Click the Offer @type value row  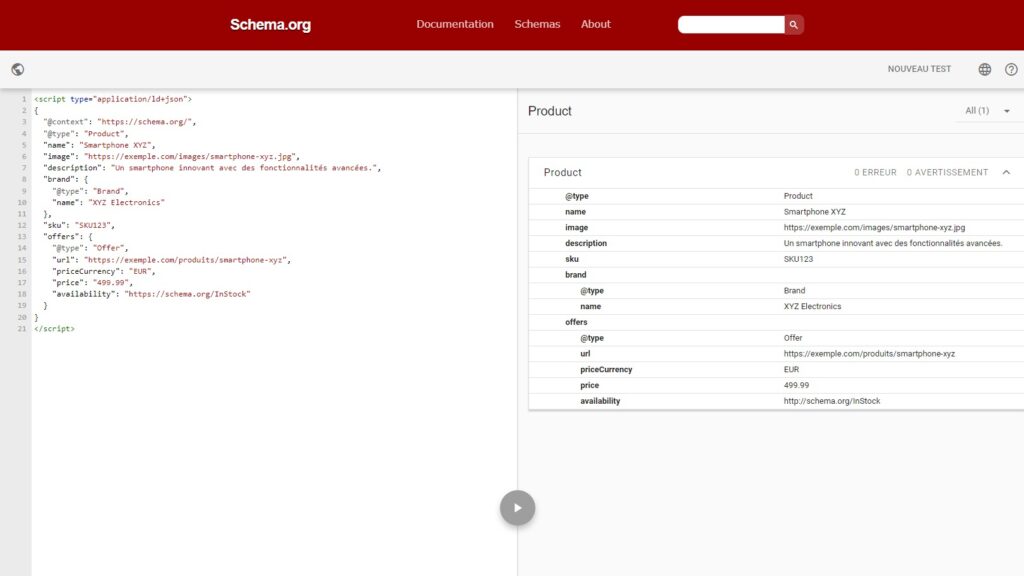[793, 338]
